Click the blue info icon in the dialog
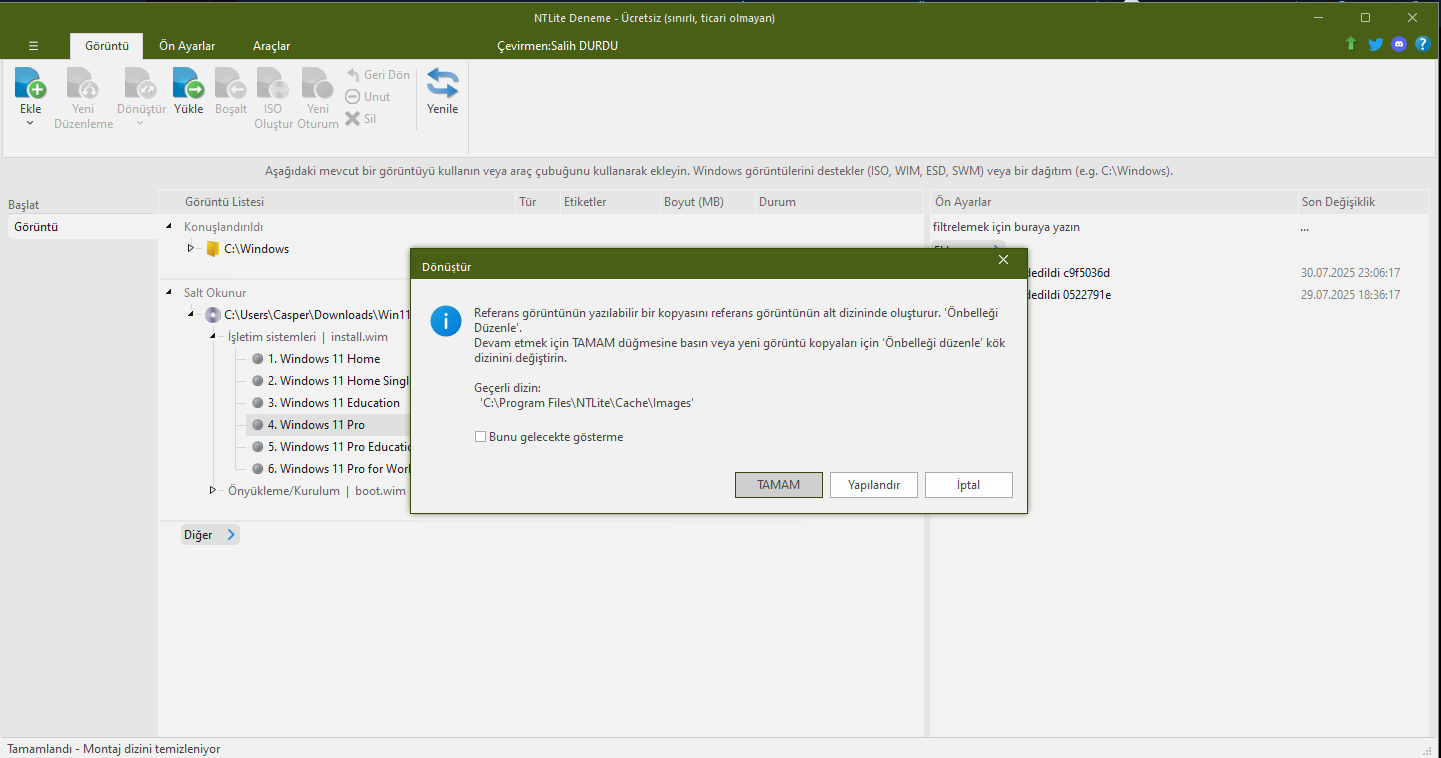This screenshot has width=1441, height=758. coord(445,321)
